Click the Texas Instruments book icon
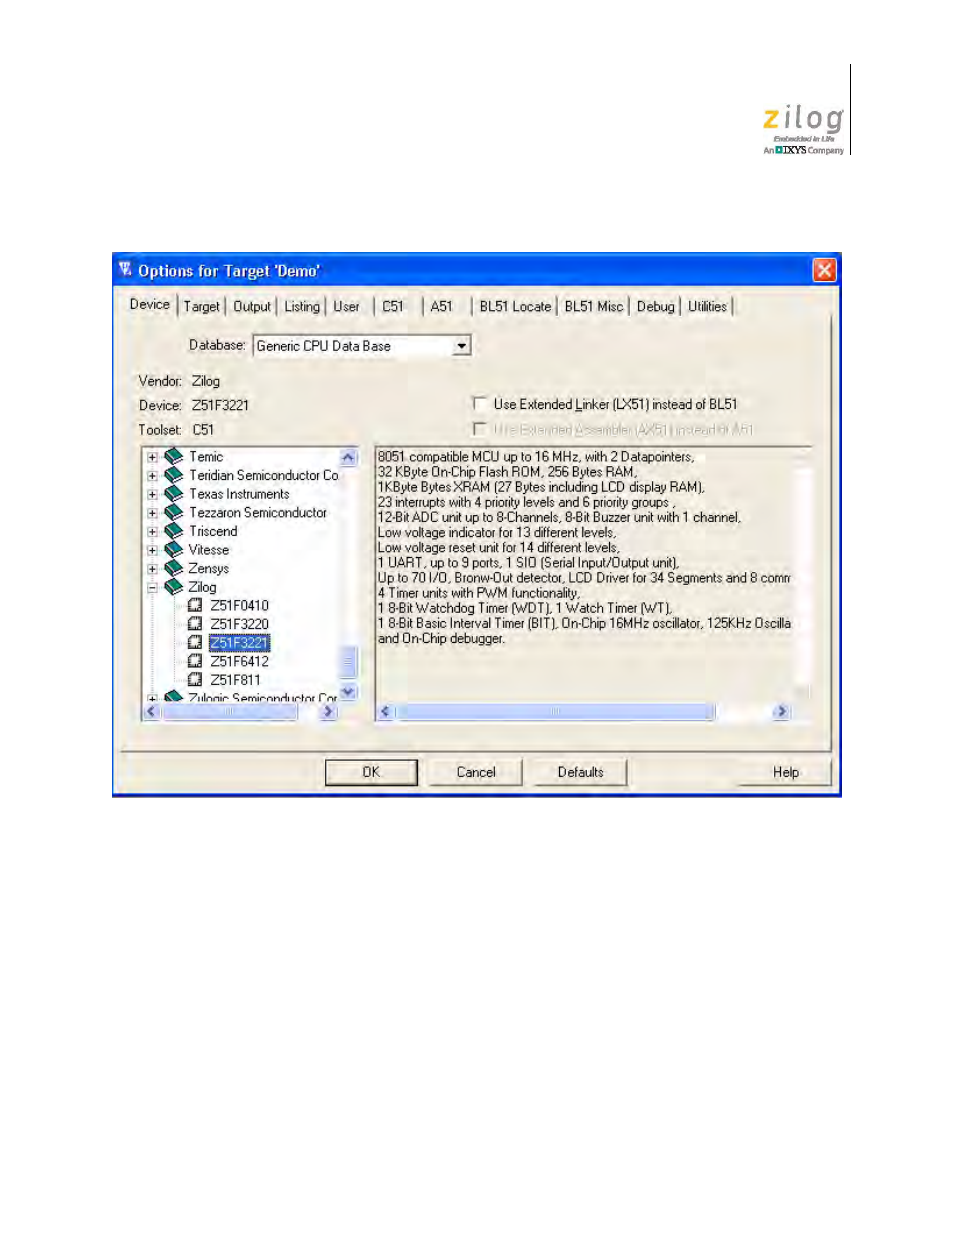Image resolution: width=954 pixels, height=1235 pixels. (x=173, y=494)
